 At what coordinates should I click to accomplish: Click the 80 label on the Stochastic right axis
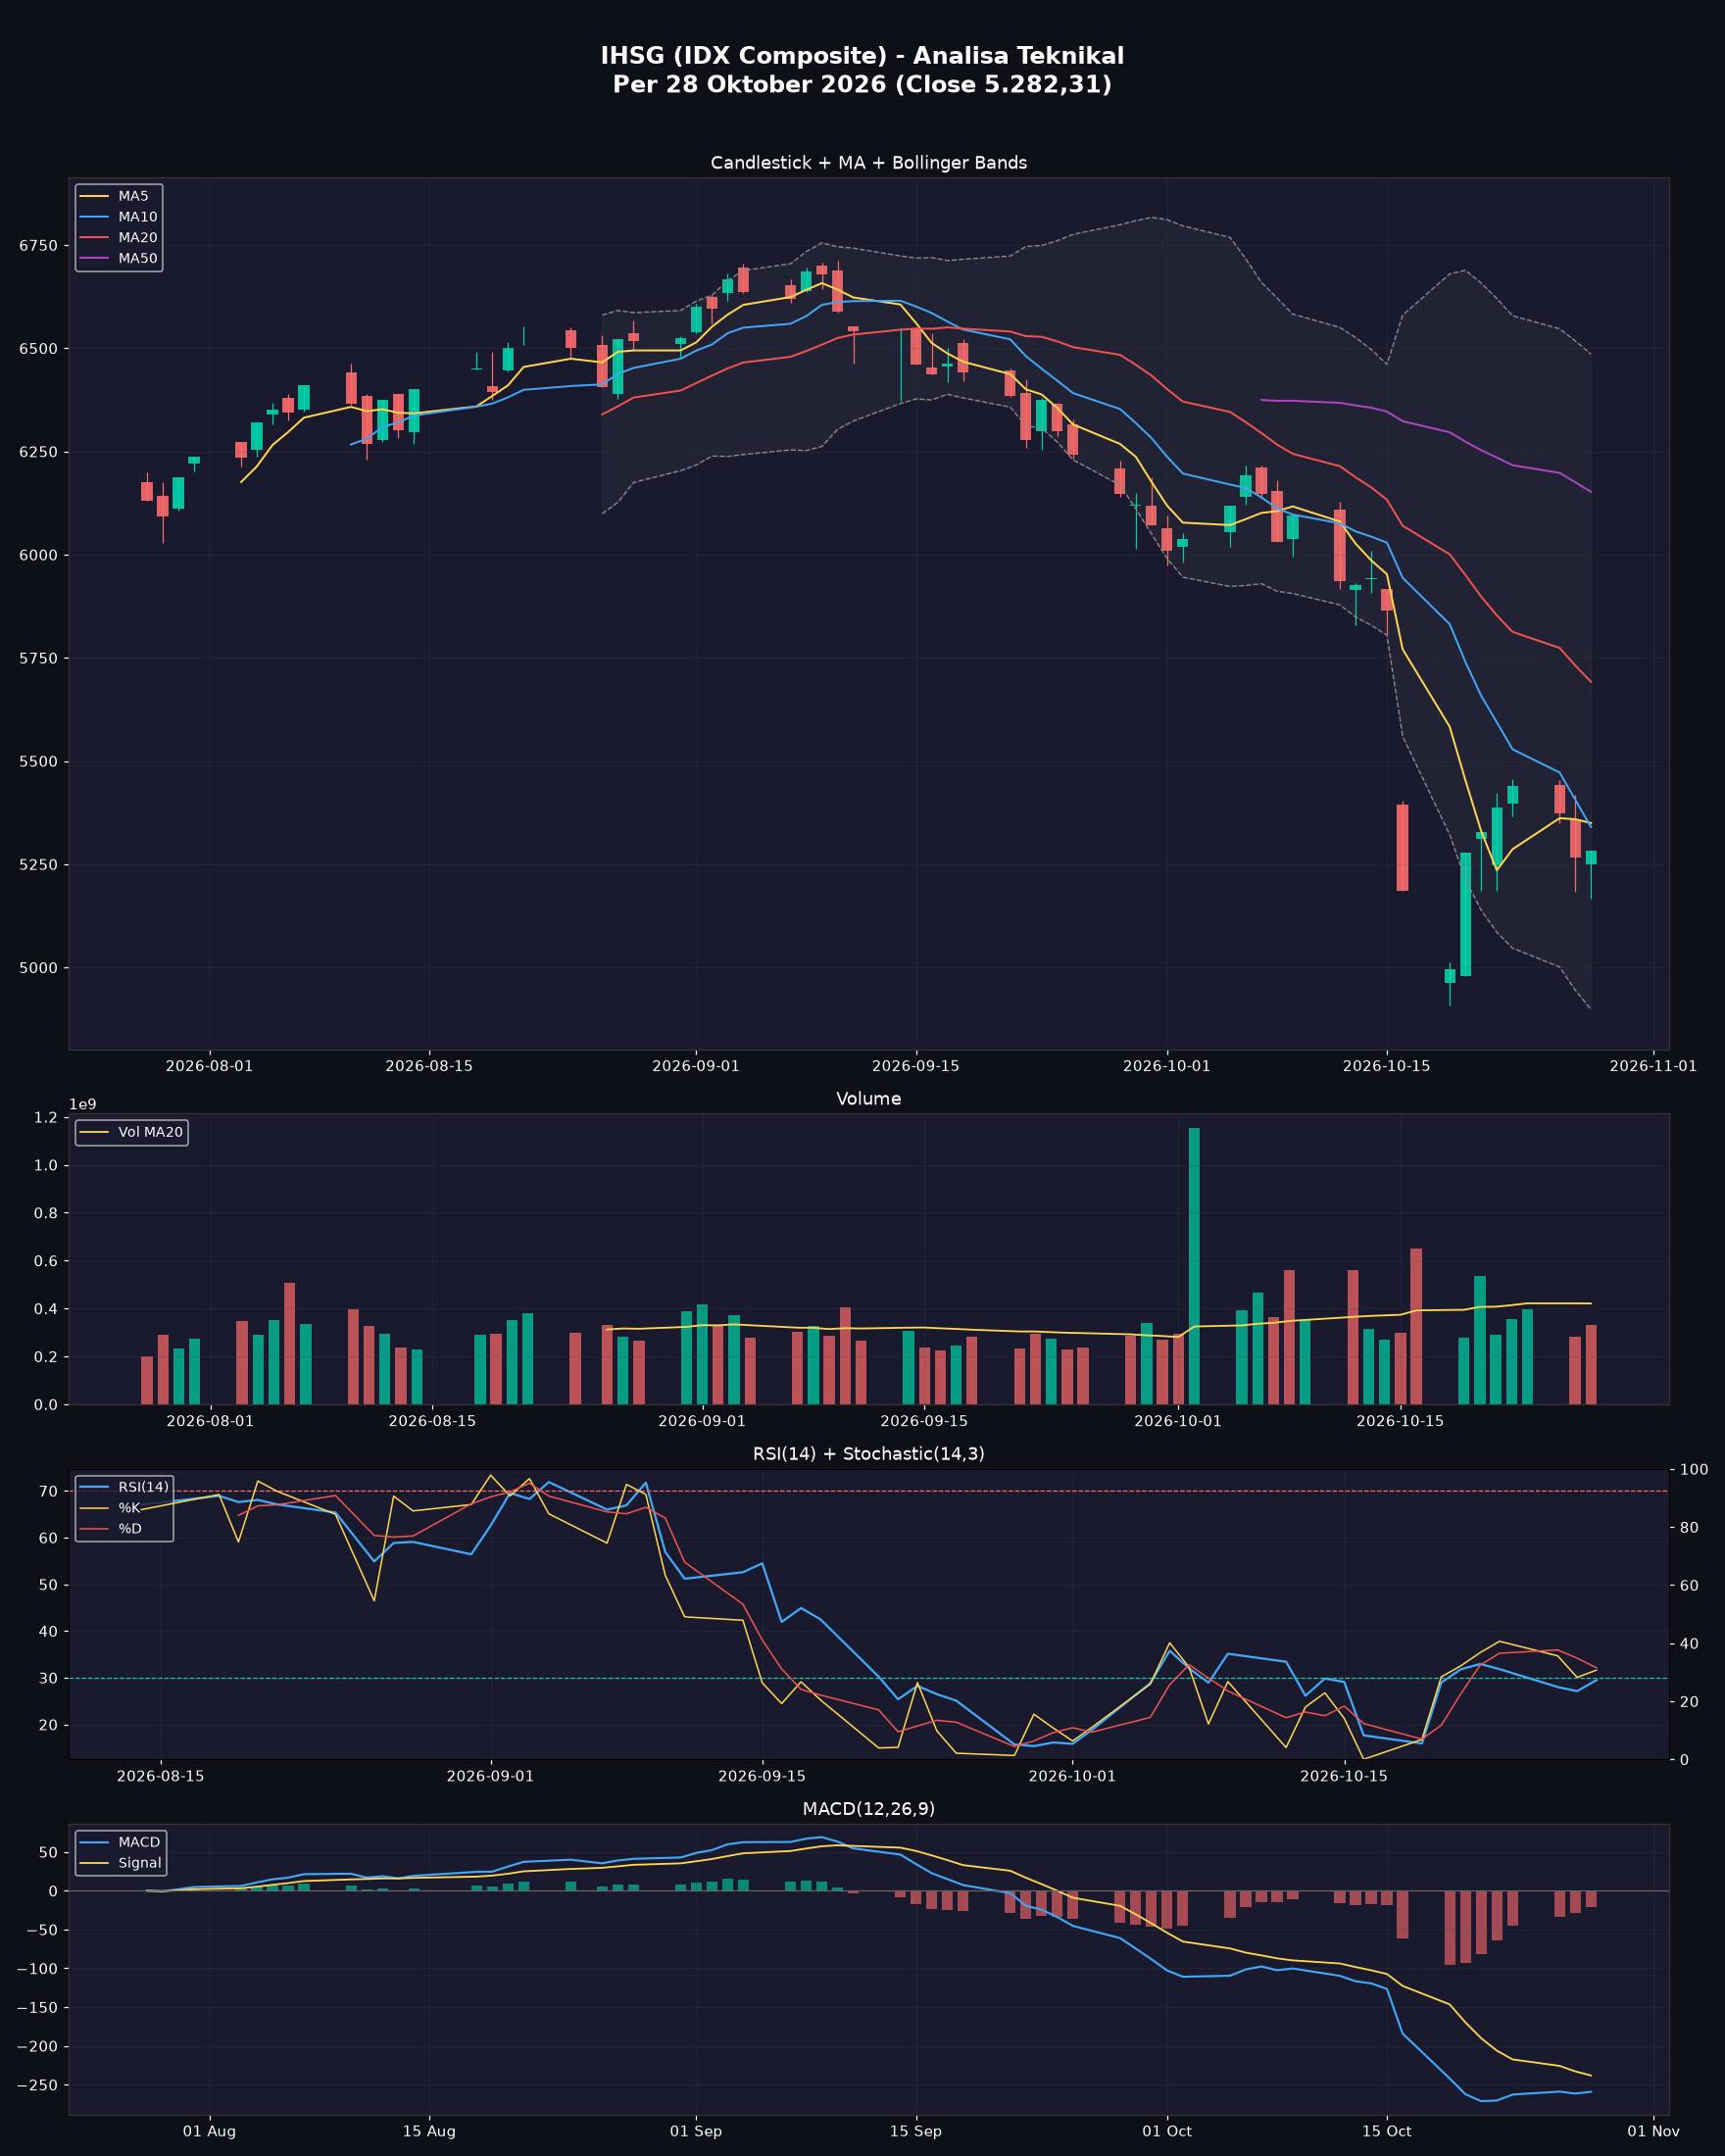(1690, 1527)
